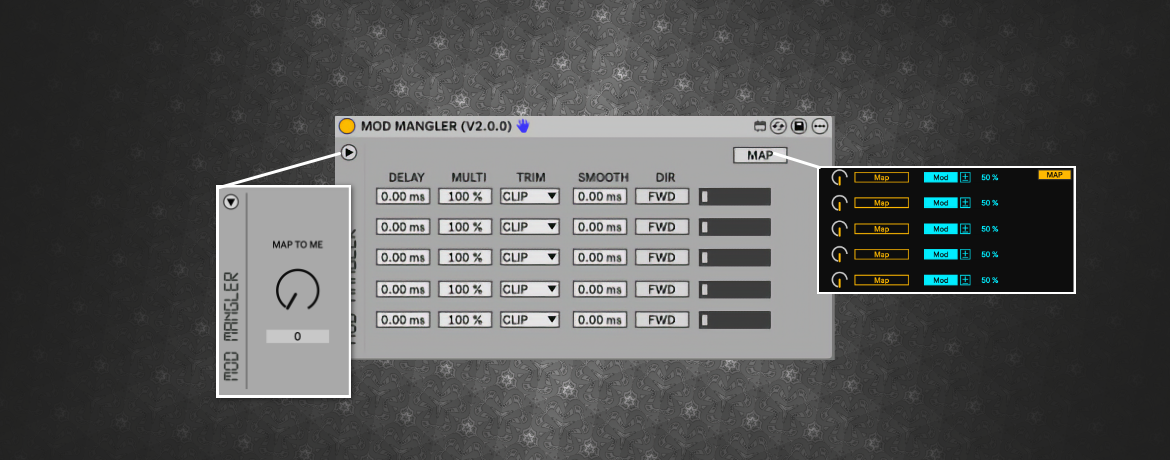Click the second row cyan Mod button
Screen dimensions: 1170x460
click(x=940, y=203)
